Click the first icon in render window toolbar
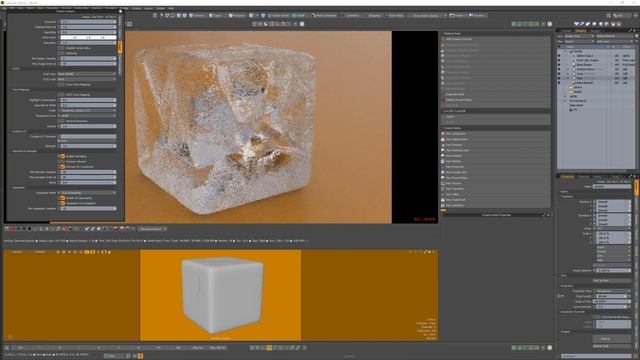 [7, 229]
